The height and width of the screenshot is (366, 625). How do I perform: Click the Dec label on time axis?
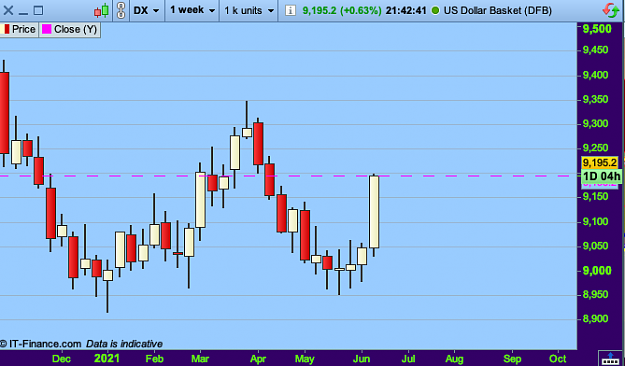pyautogui.click(x=61, y=359)
